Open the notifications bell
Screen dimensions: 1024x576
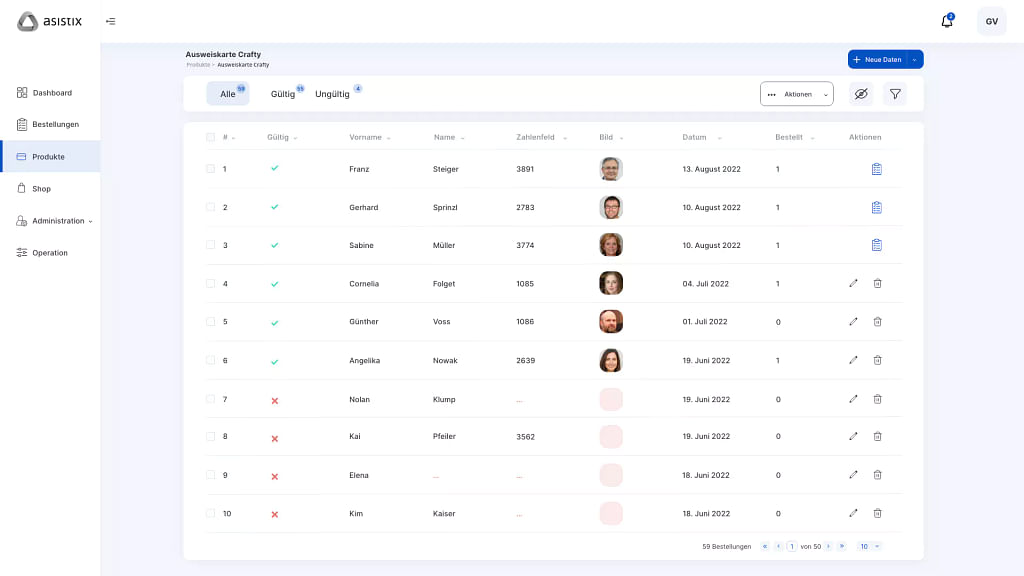[x=946, y=21]
